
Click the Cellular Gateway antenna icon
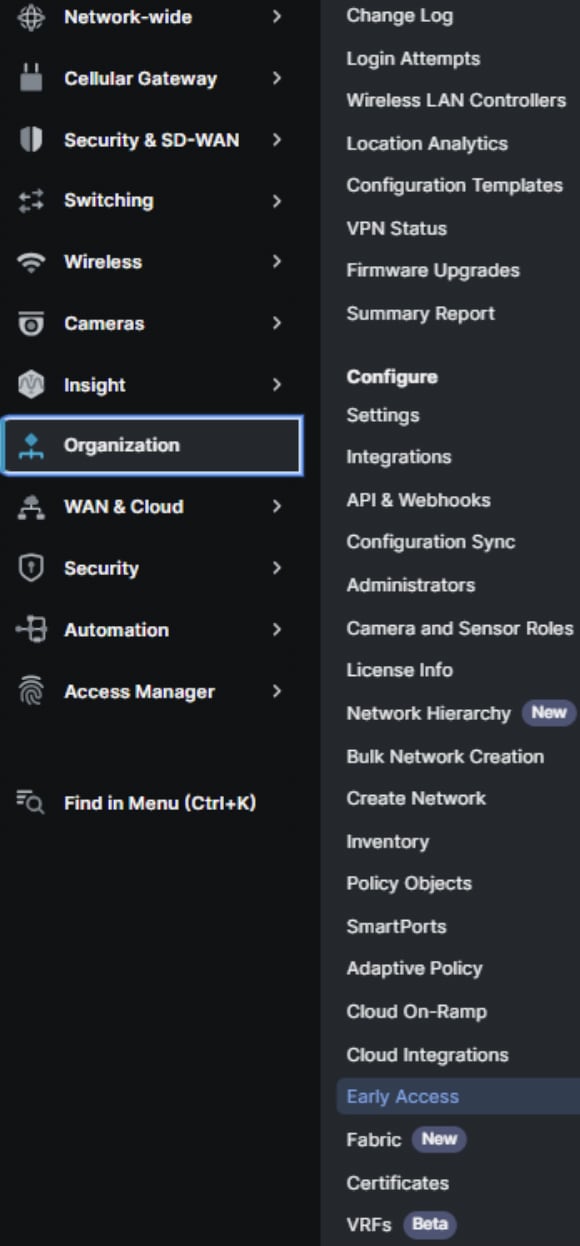[x=32, y=78]
